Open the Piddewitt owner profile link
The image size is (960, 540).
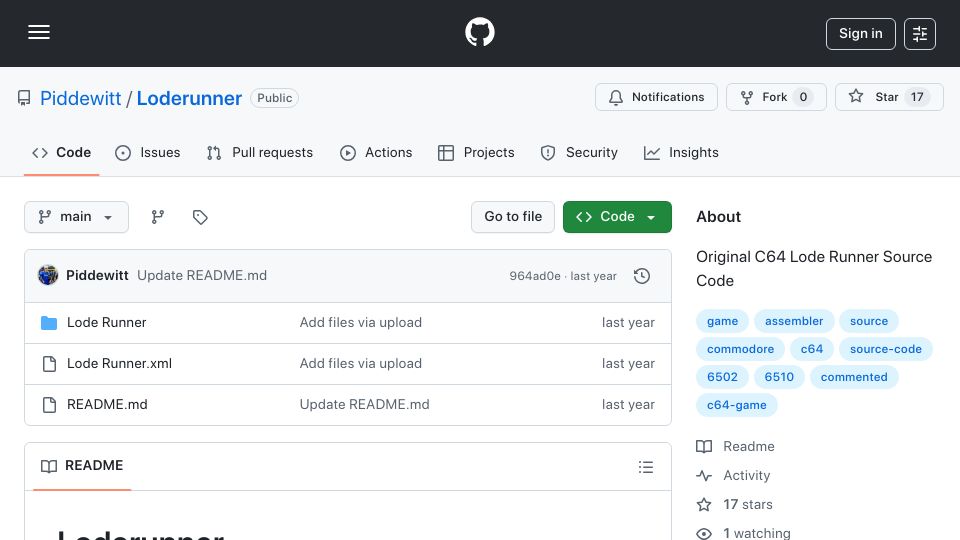pyautogui.click(x=80, y=98)
